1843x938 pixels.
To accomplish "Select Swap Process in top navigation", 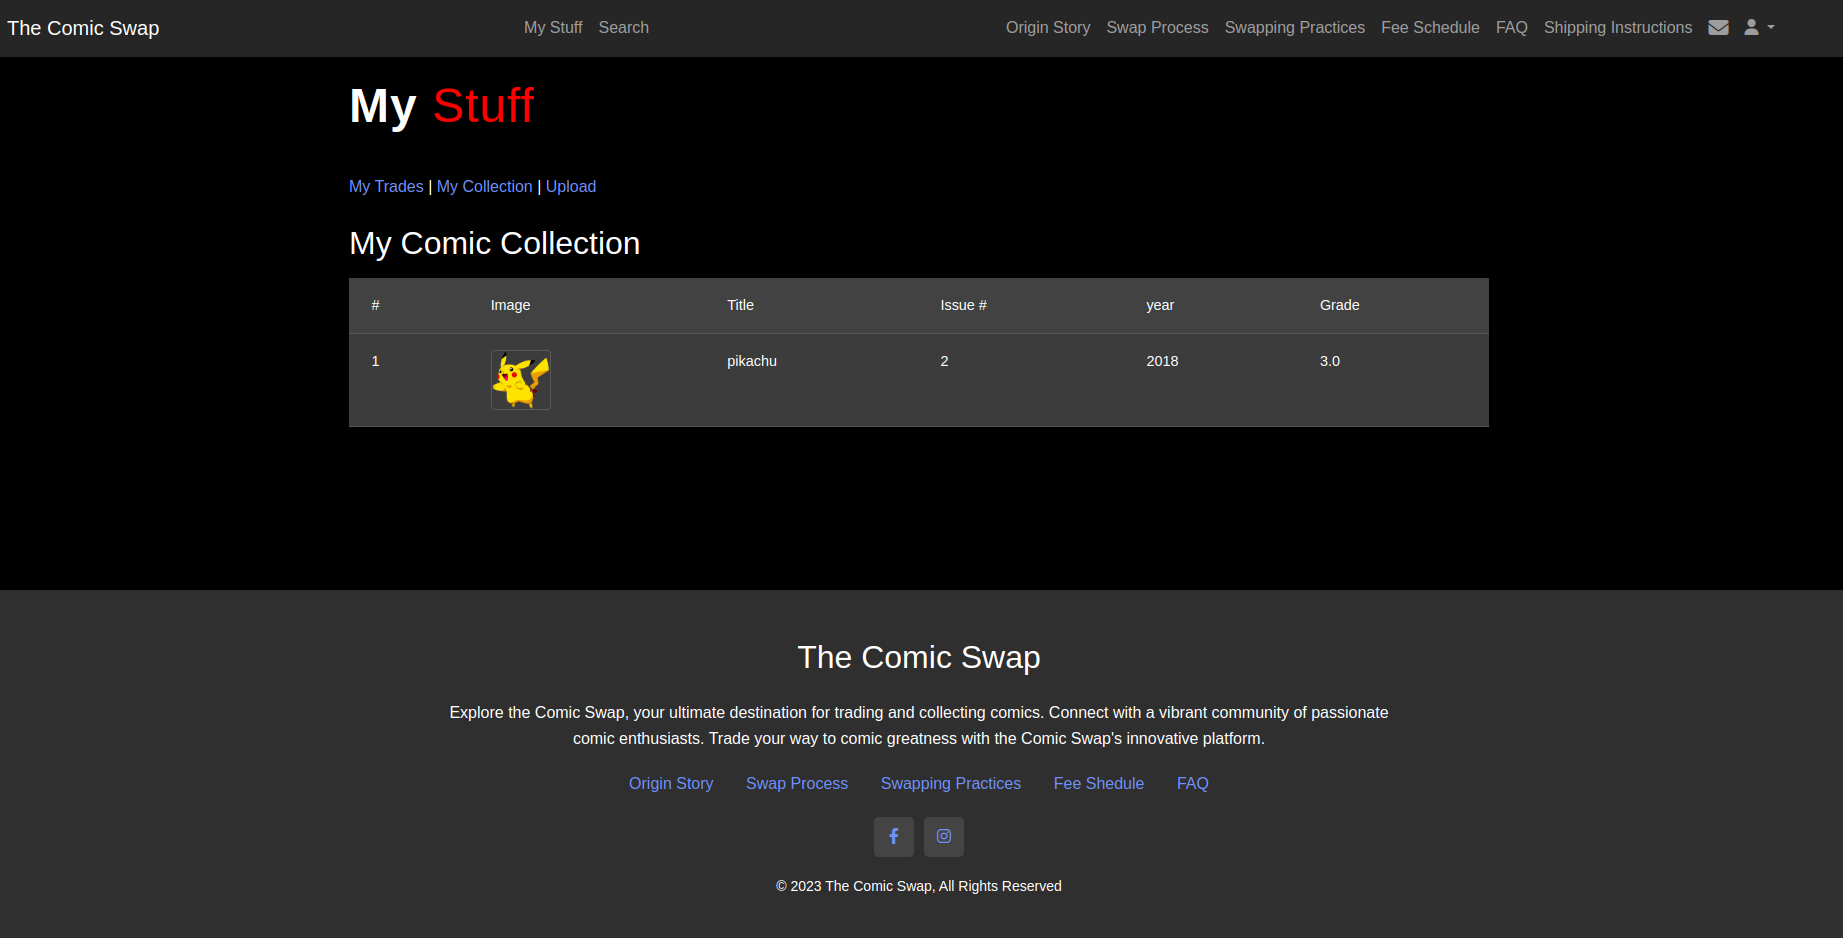I will pos(1157,28).
